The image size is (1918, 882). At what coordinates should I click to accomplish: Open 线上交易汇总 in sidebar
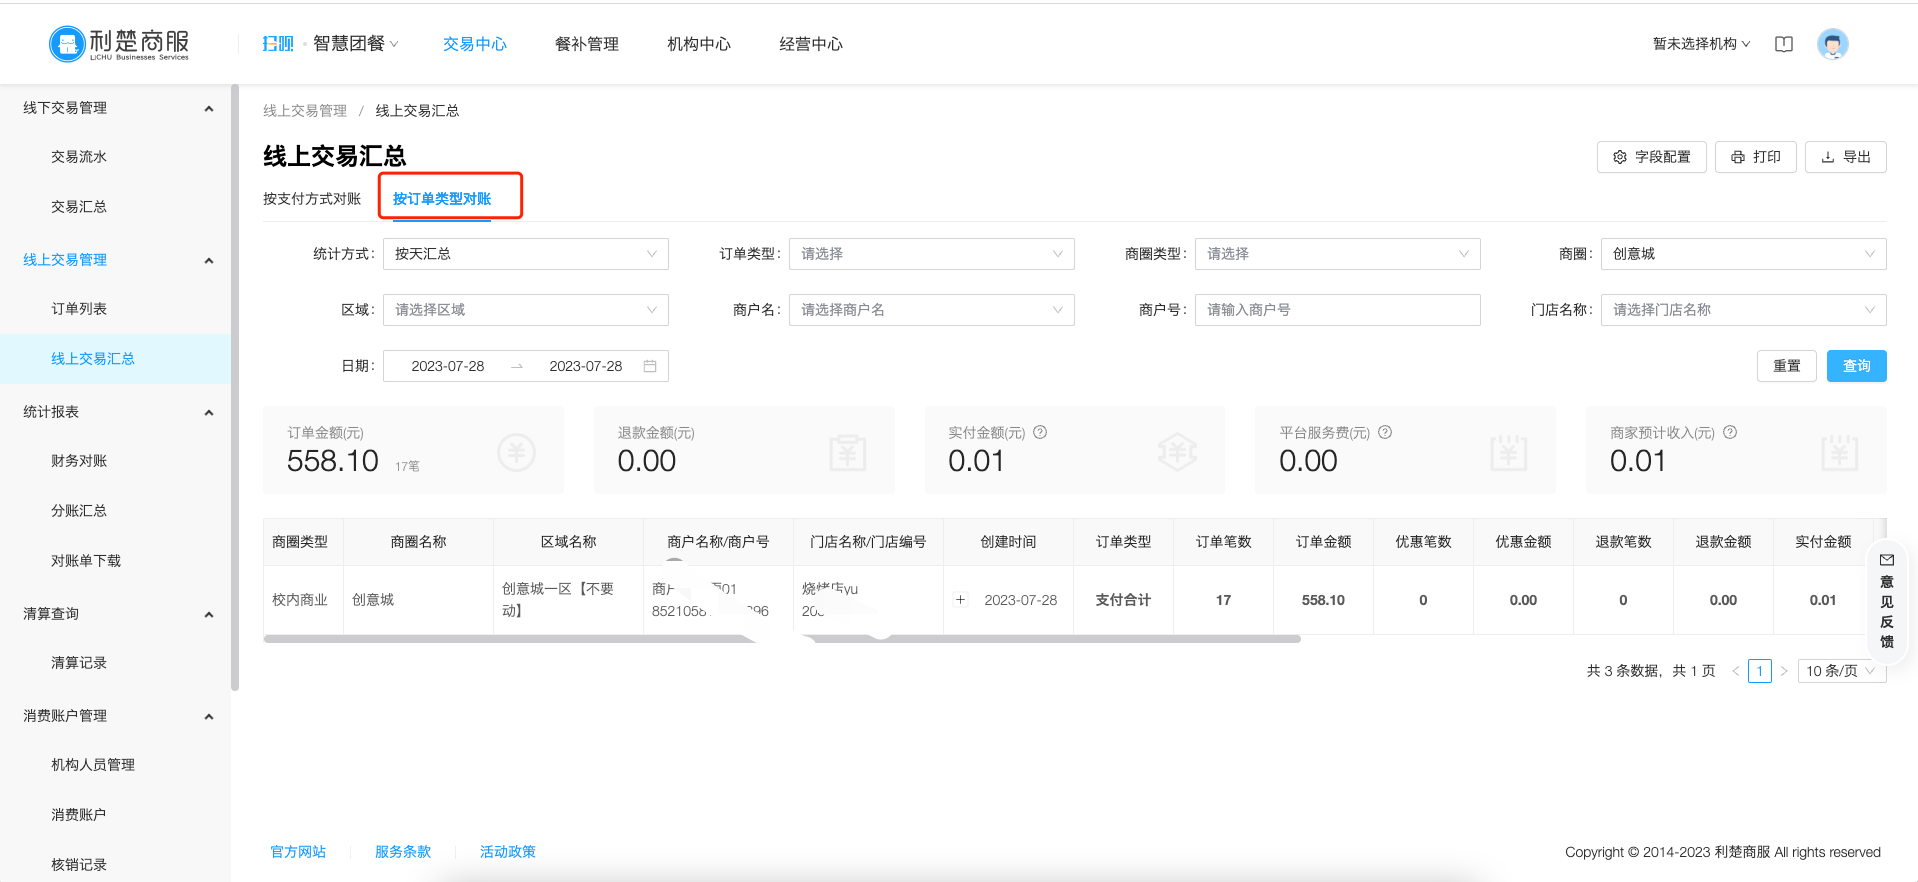click(x=115, y=359)
